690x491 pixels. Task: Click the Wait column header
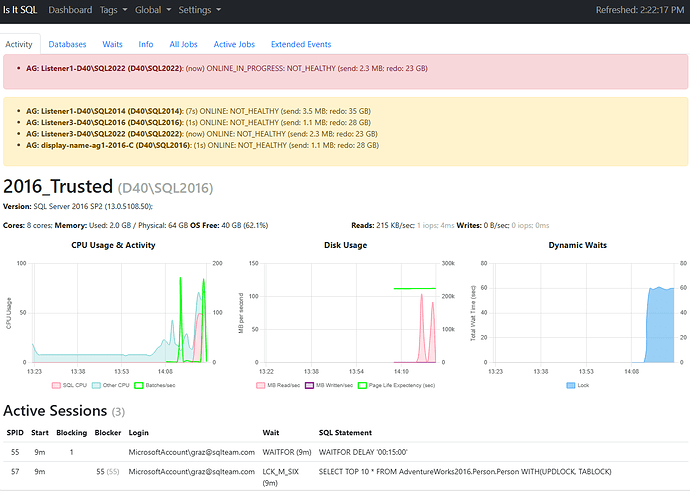pyautogui.click(x=271, y=432)
